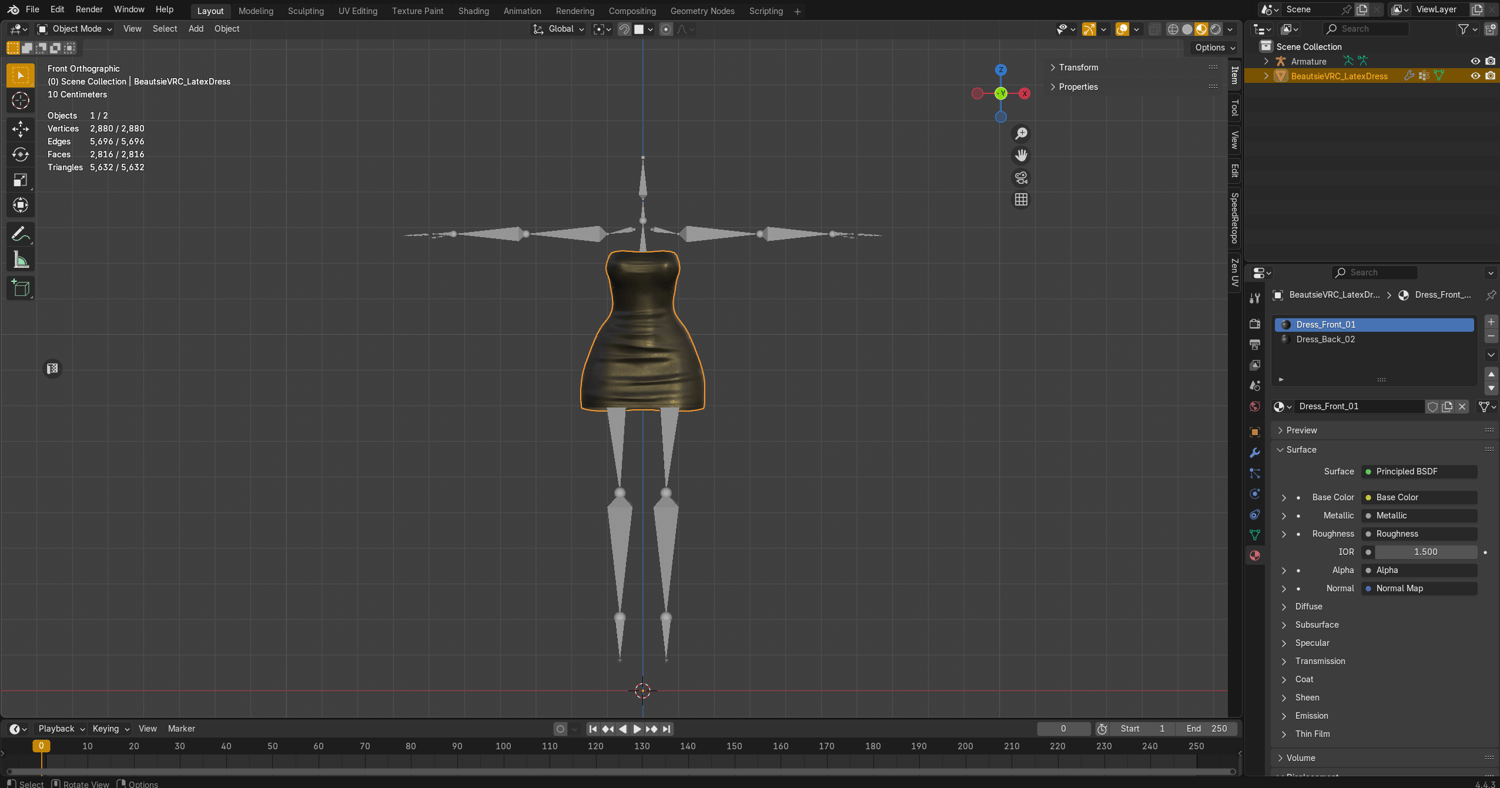Click the Add Cube tool

pos(20,288)
